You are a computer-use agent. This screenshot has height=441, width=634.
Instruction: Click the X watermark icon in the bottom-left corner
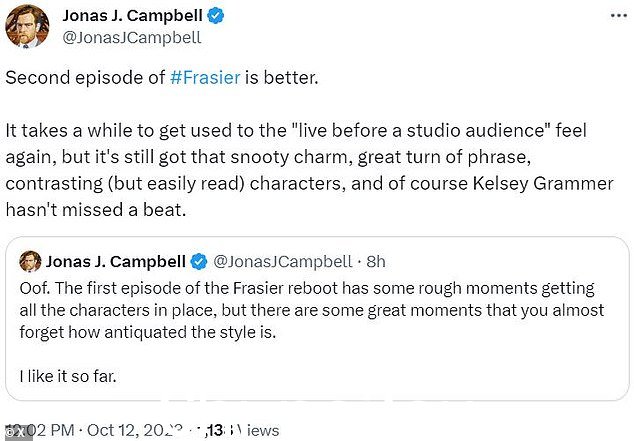[x=16, y=433]
